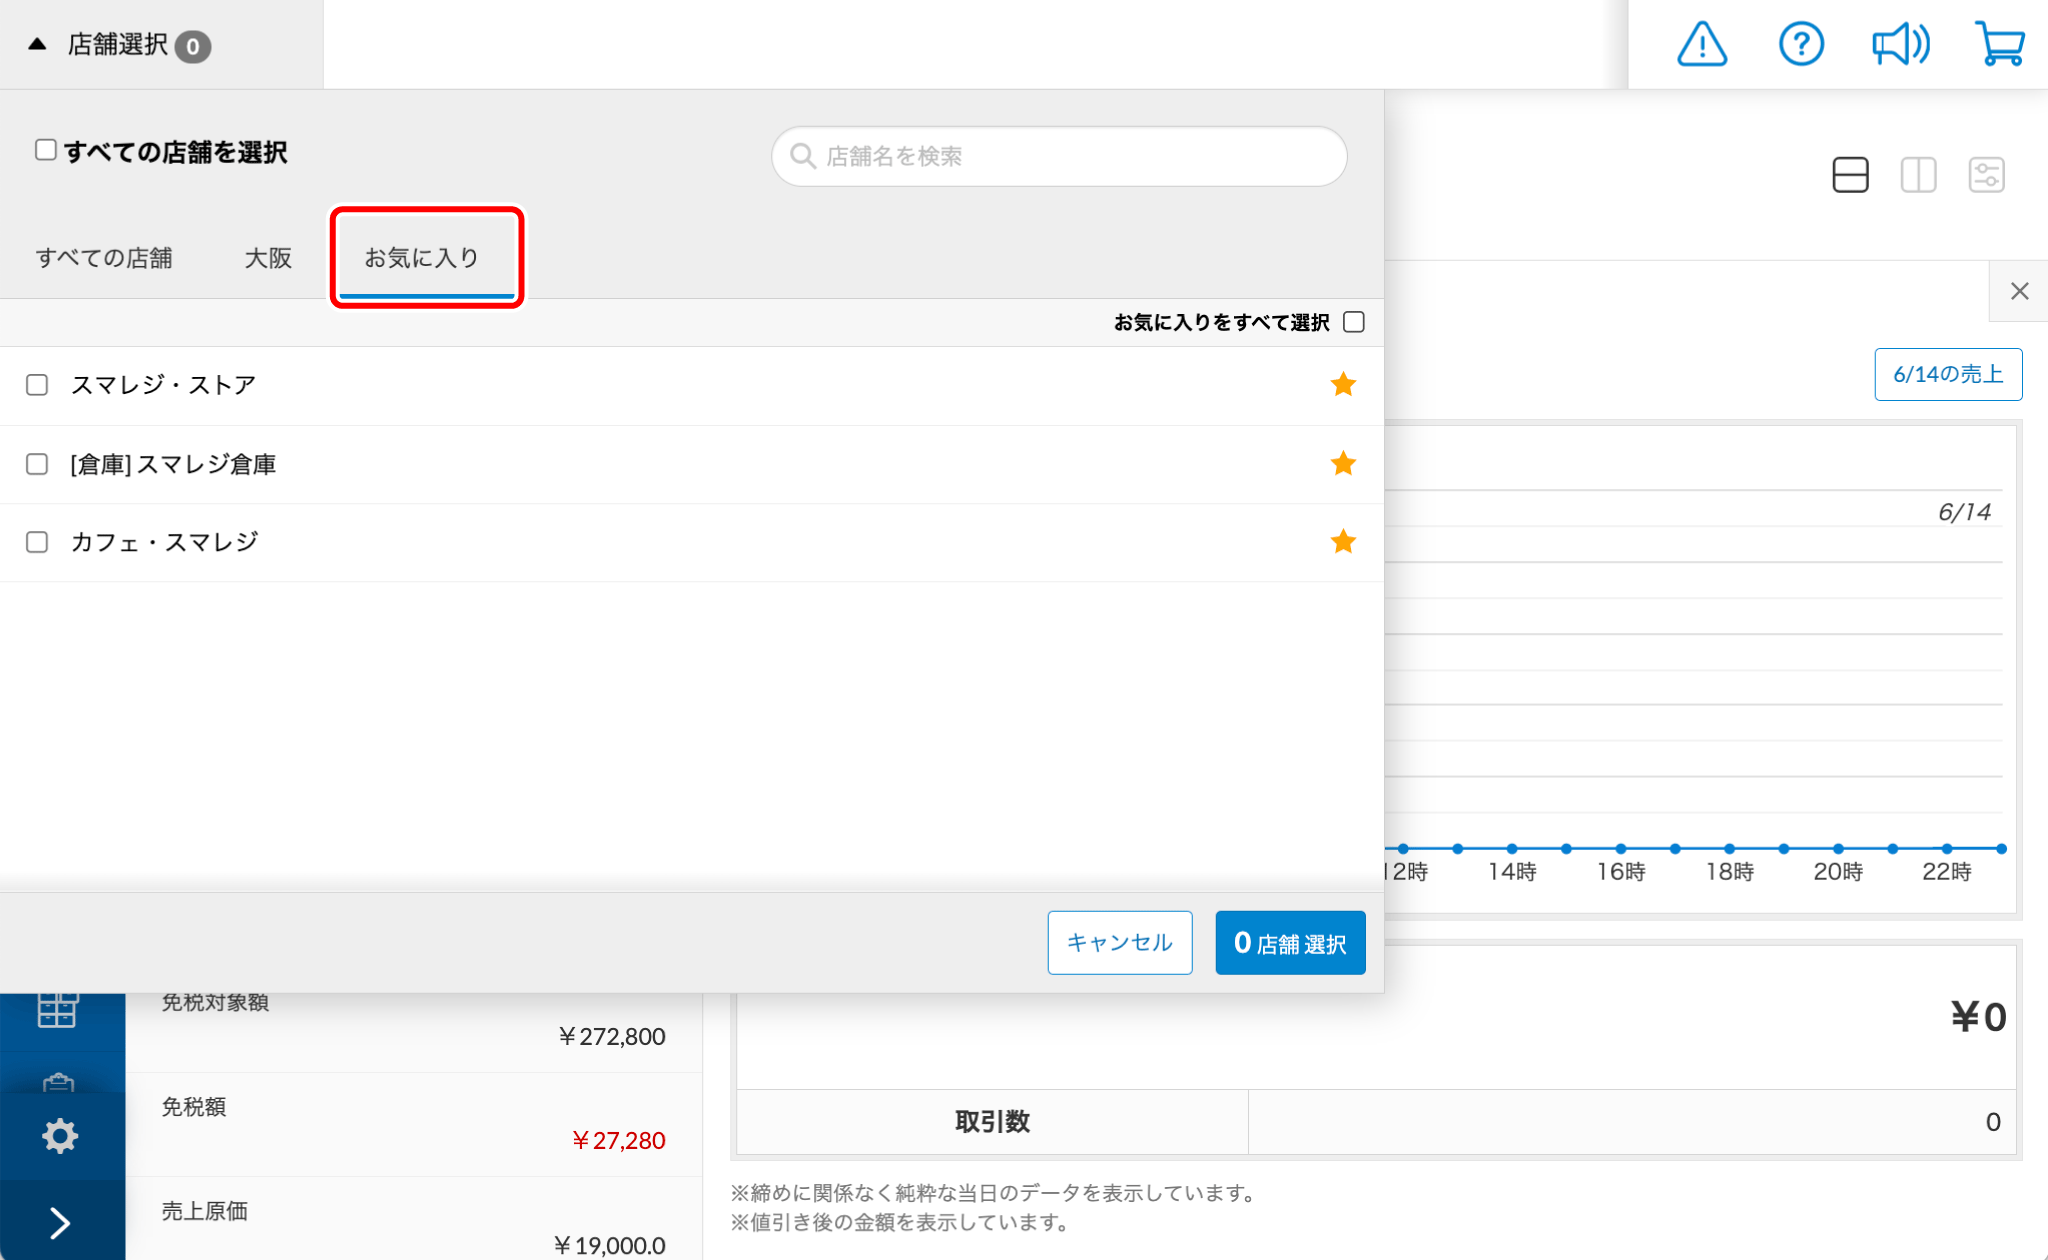This screenshot has width=2048, height=1260.
Task: Switch to 大阪 tab
Action: point(268,258)
